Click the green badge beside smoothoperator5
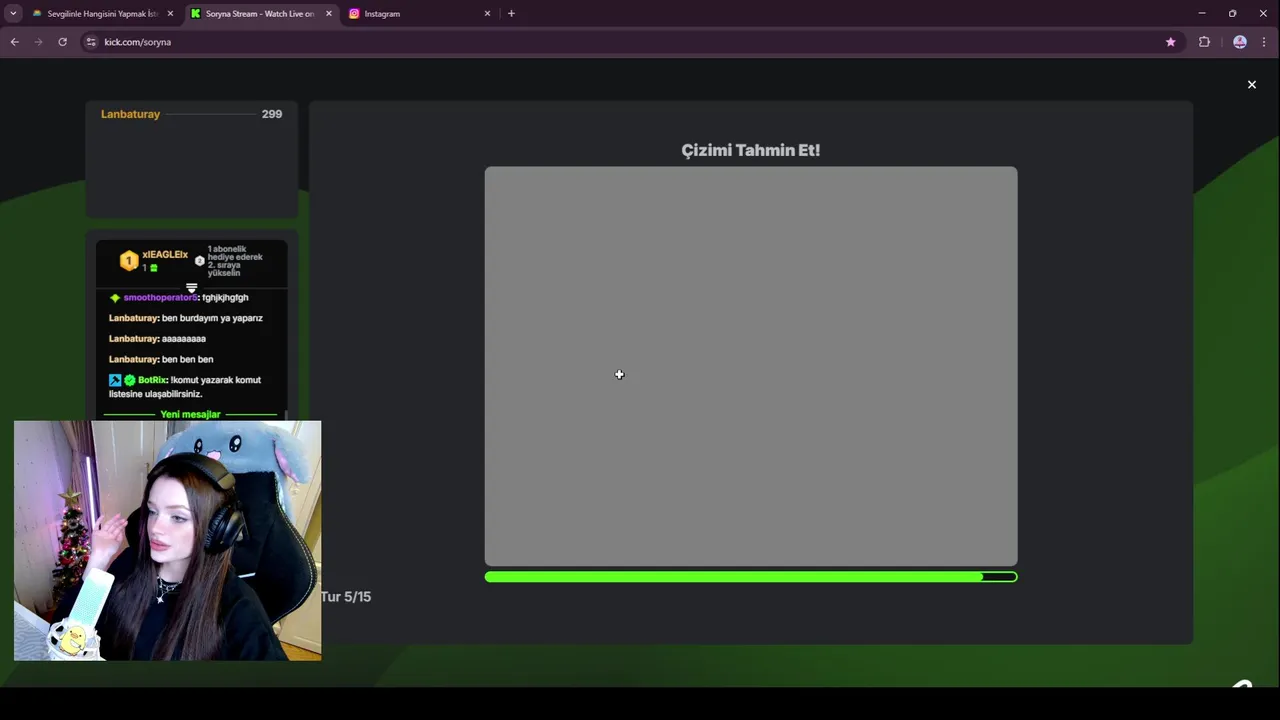Viewport: 1280px width, 720px height. (115, 298)
